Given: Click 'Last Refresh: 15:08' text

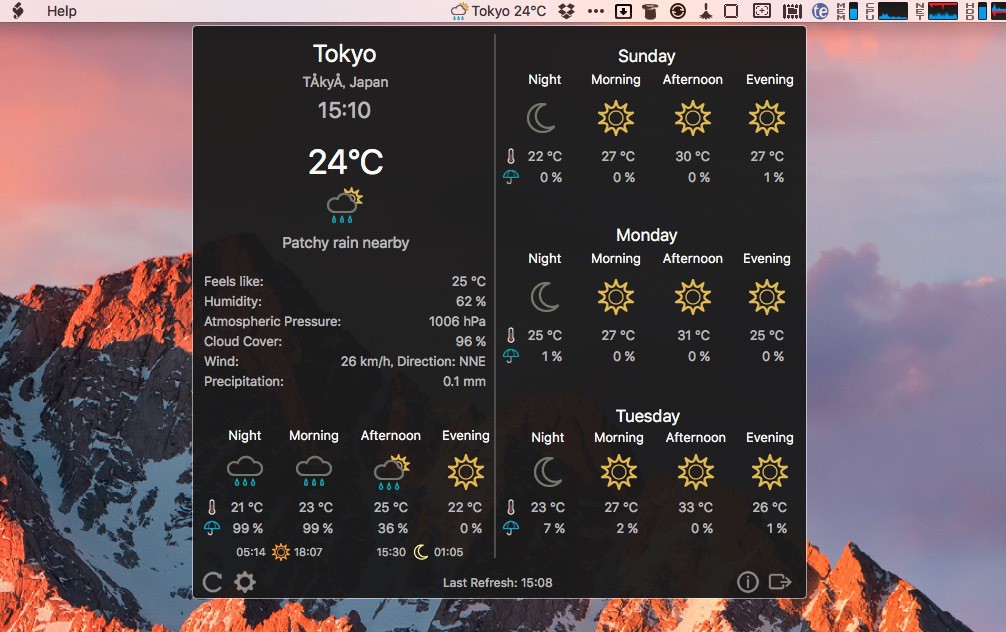Looking at the screenshot, I should [x=497, y=583].
